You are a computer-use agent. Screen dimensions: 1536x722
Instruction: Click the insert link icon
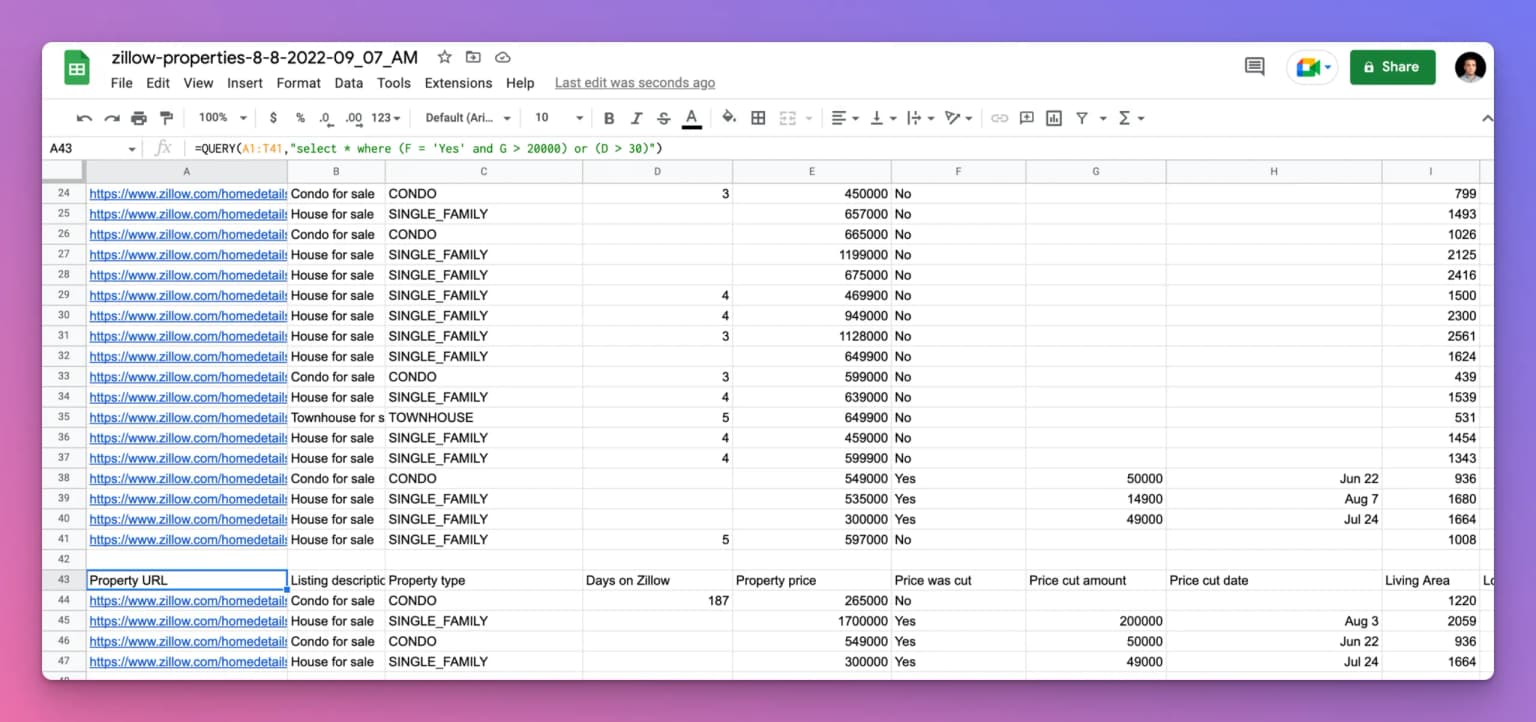[999, 118]
